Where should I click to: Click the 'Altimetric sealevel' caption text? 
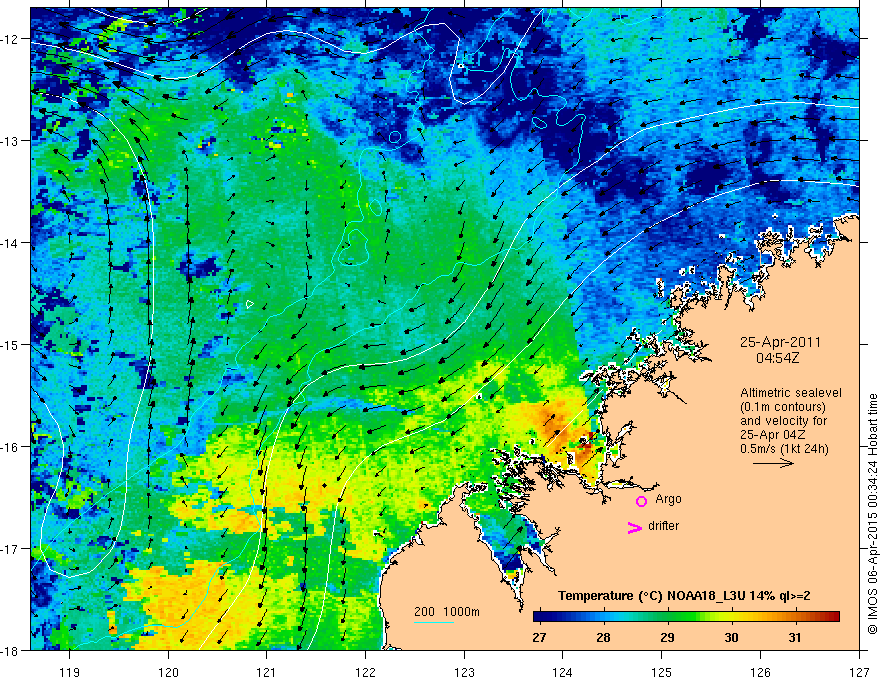pos(791,393)
